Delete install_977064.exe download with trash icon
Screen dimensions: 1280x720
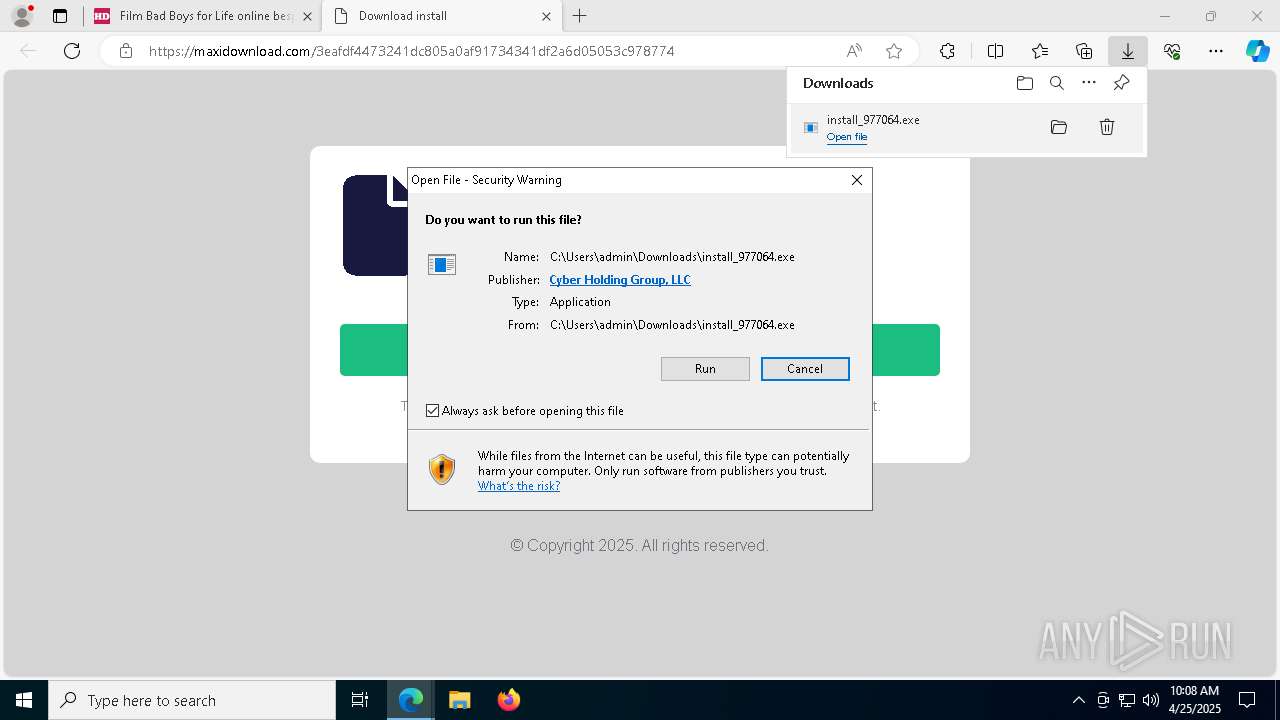pyautogui.click(x=1107, y=127)
